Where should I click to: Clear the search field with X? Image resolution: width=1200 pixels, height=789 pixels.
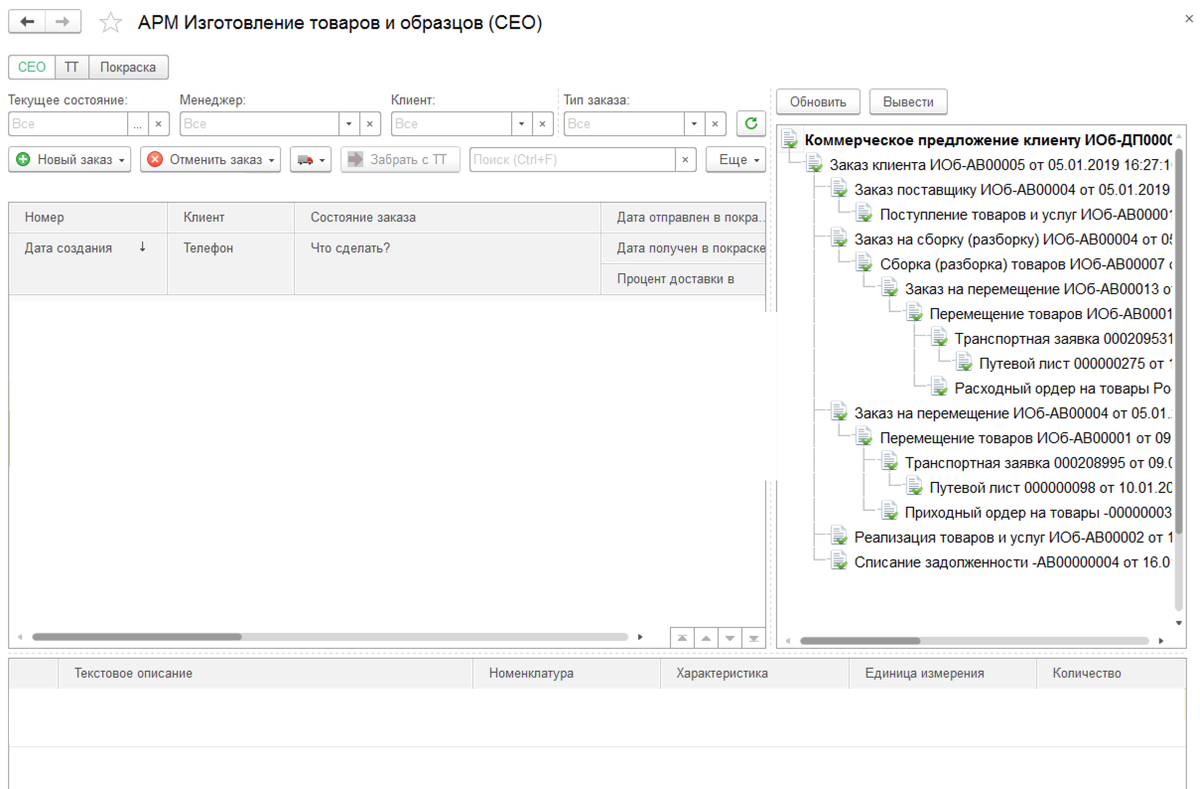685,160
